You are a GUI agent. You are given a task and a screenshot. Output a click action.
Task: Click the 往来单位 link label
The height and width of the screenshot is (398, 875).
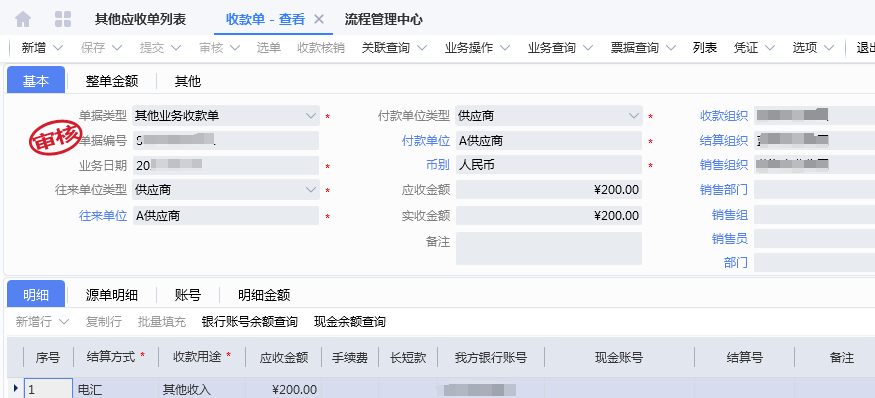pyautogui.click(x=103, y=215)
